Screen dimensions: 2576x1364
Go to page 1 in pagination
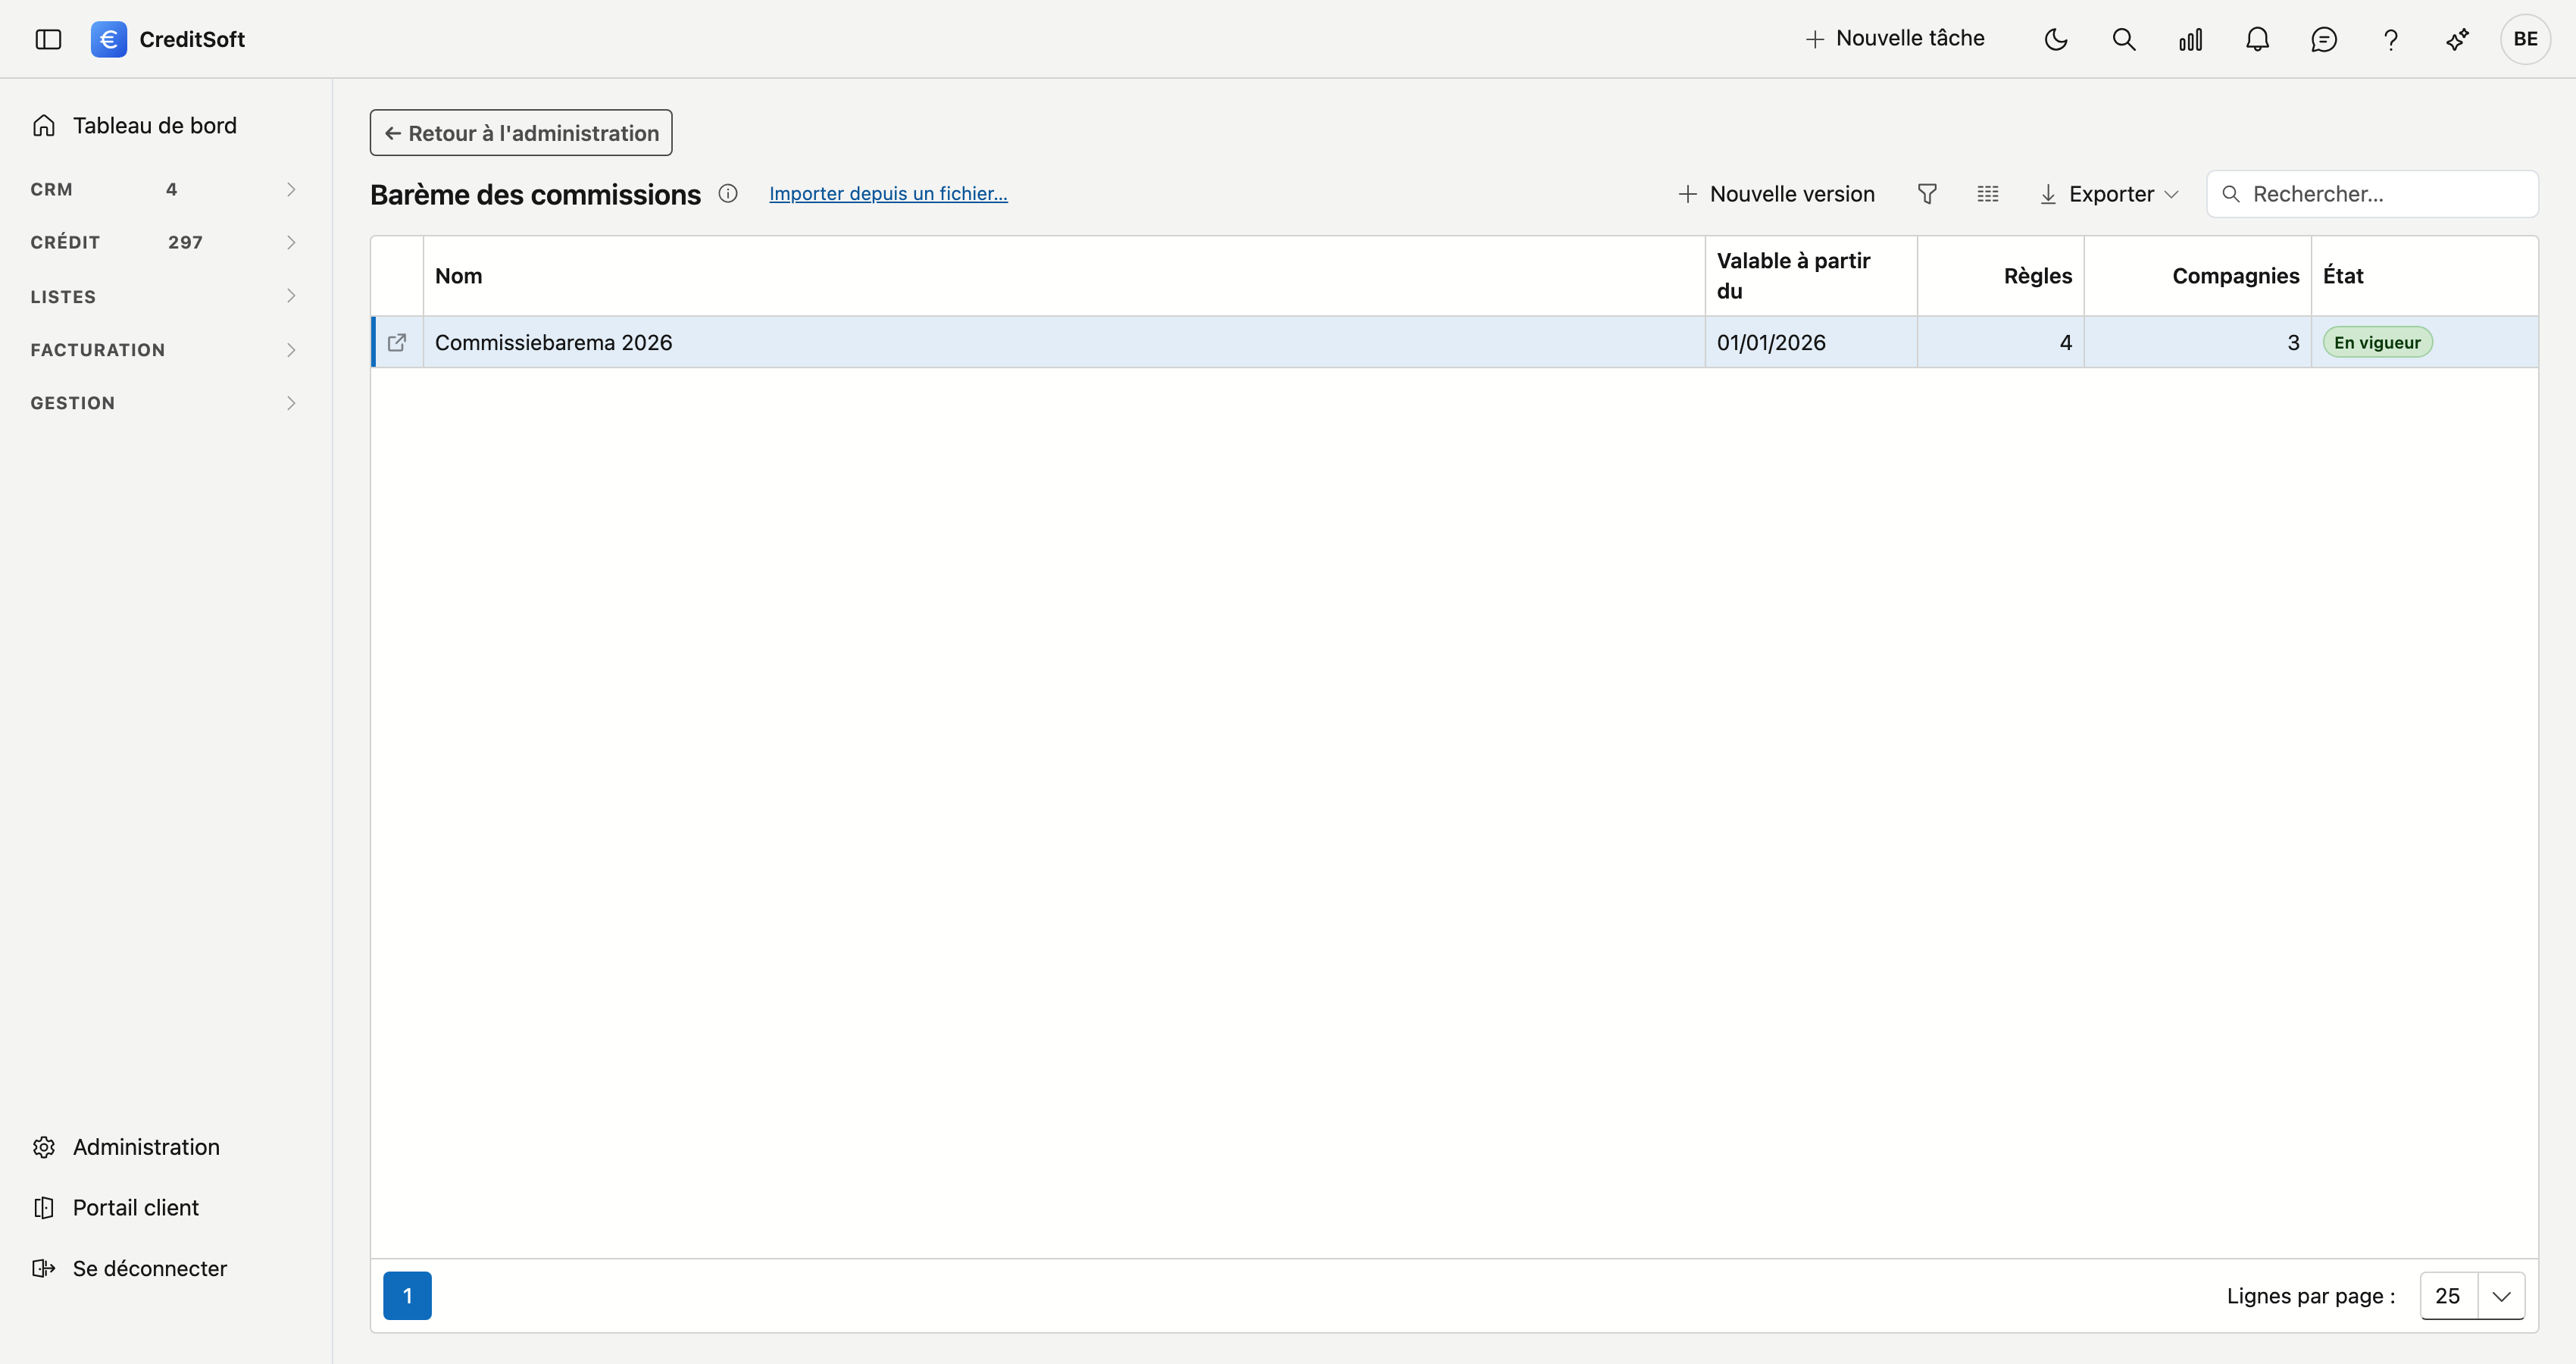[407, 1296]
